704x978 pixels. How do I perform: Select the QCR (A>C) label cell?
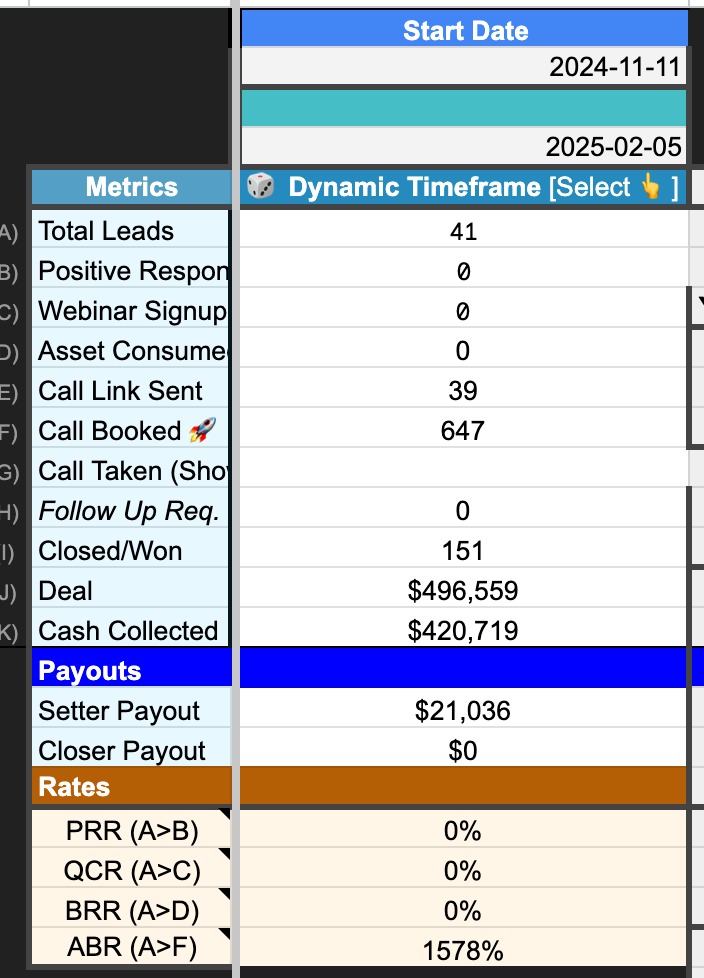tap(131, 869)
